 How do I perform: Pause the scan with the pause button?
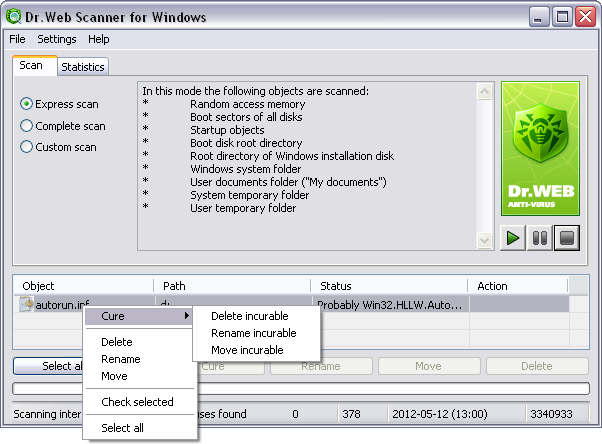point(540,238)
